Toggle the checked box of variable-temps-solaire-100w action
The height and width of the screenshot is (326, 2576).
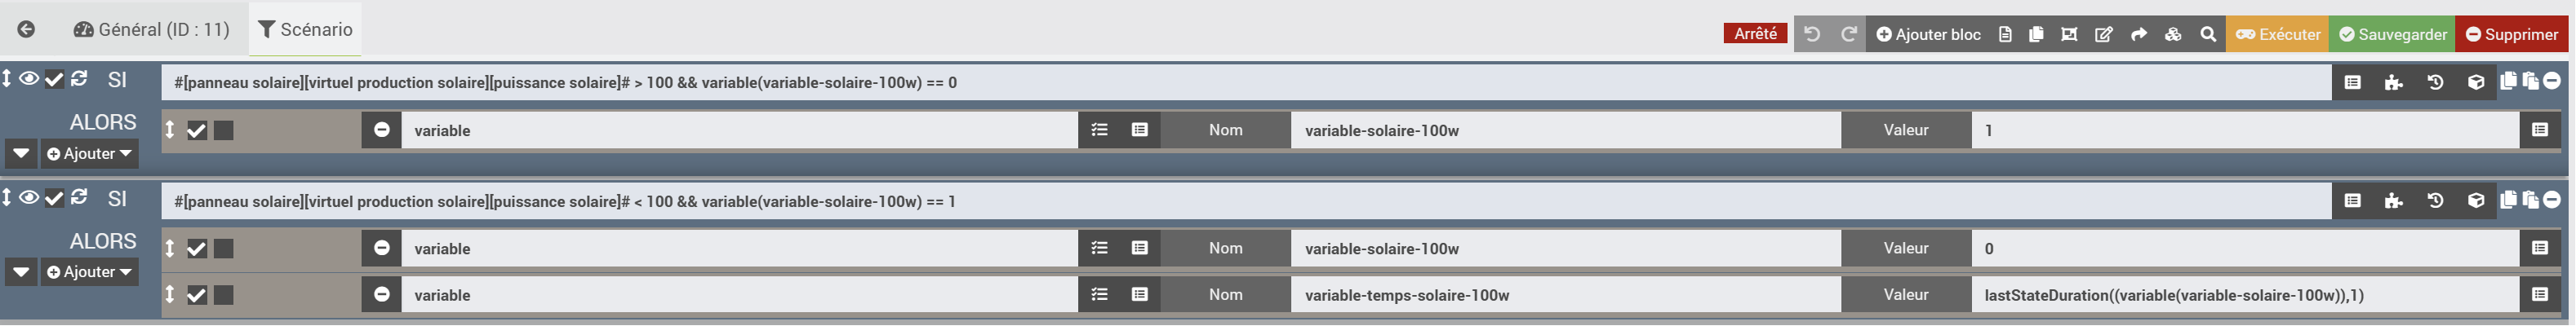[197, 295]
